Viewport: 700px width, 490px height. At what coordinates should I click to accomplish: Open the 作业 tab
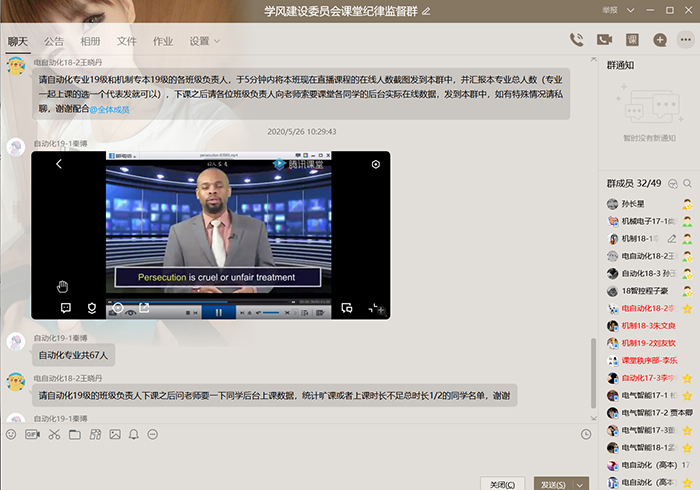pos(163,42)
